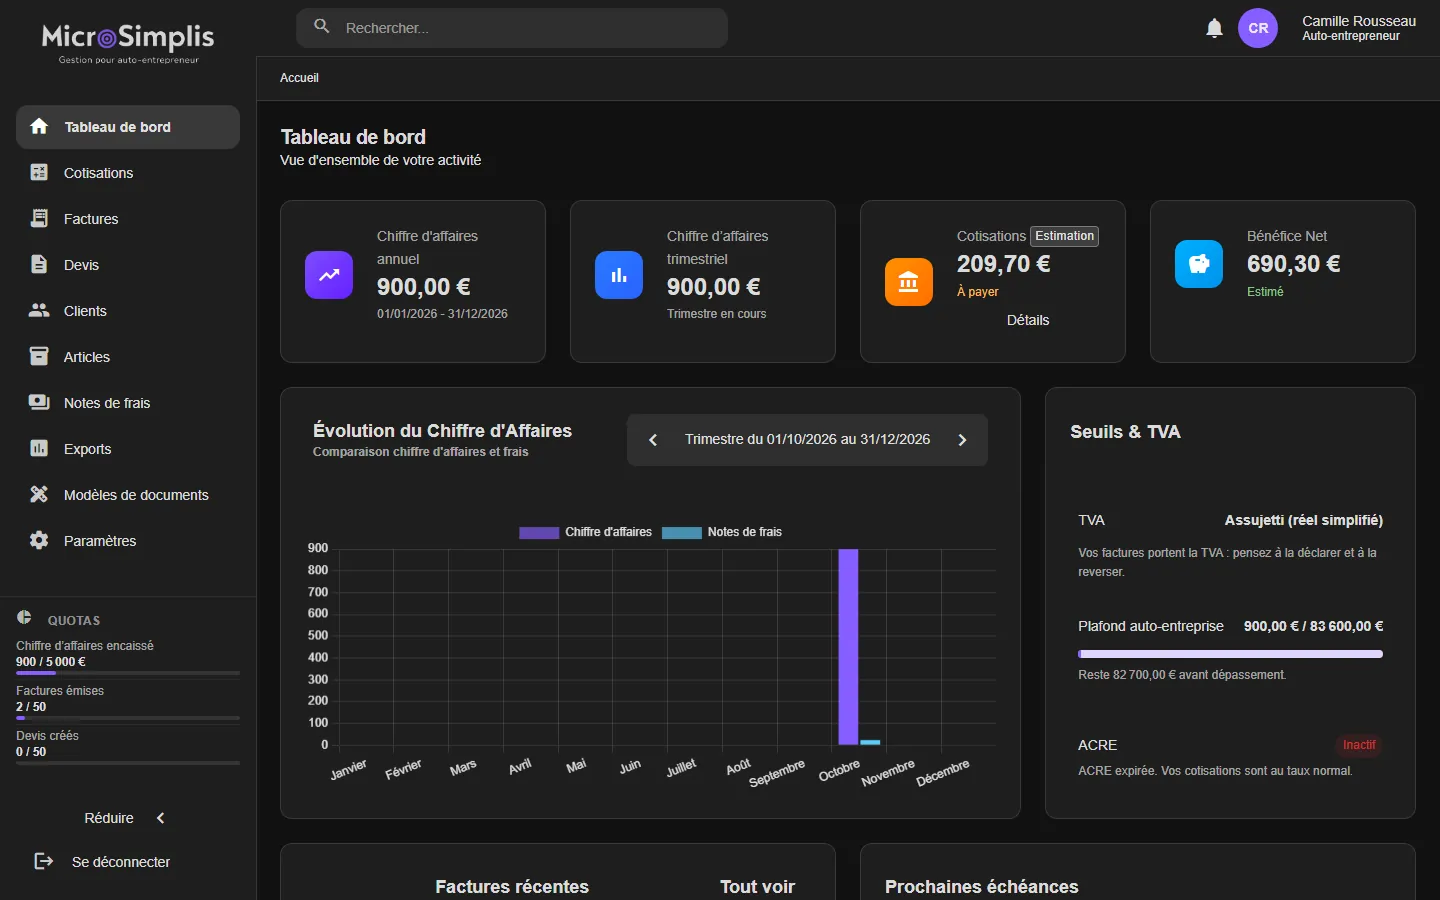
Task: Click the Articles box icon in sidebar
Action: [39, 357]
